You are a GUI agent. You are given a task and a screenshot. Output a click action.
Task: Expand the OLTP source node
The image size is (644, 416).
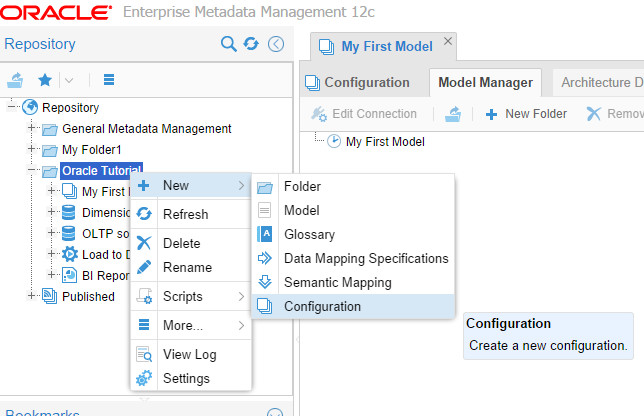tap(51, 232)
